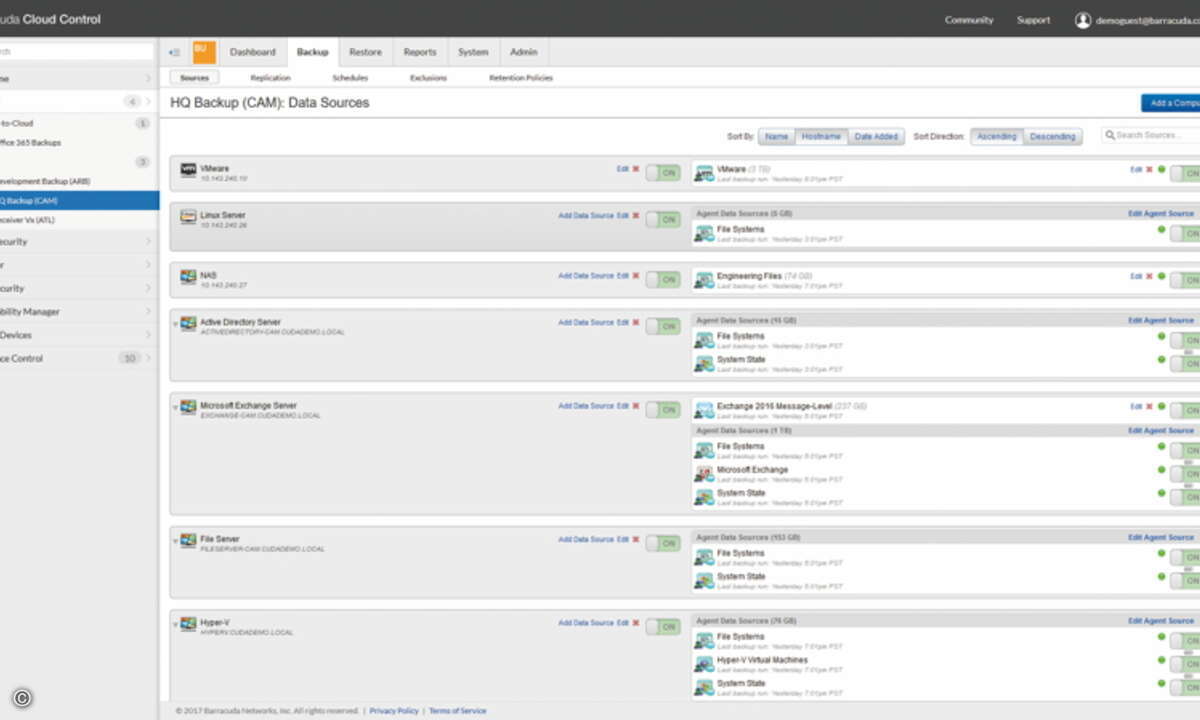Toggle the Microsoft Exchange Server ON switch

tap(662, 410)
